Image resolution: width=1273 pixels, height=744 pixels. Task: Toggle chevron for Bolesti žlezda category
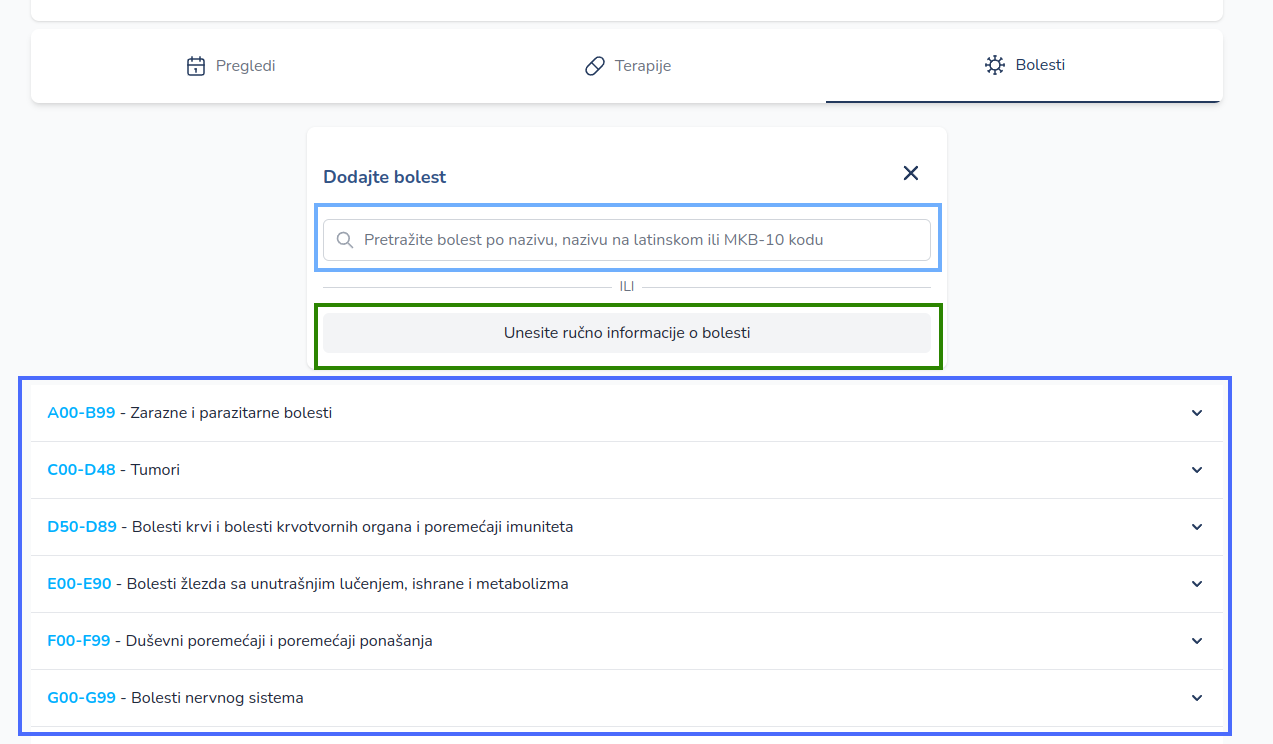[1197, 584]
